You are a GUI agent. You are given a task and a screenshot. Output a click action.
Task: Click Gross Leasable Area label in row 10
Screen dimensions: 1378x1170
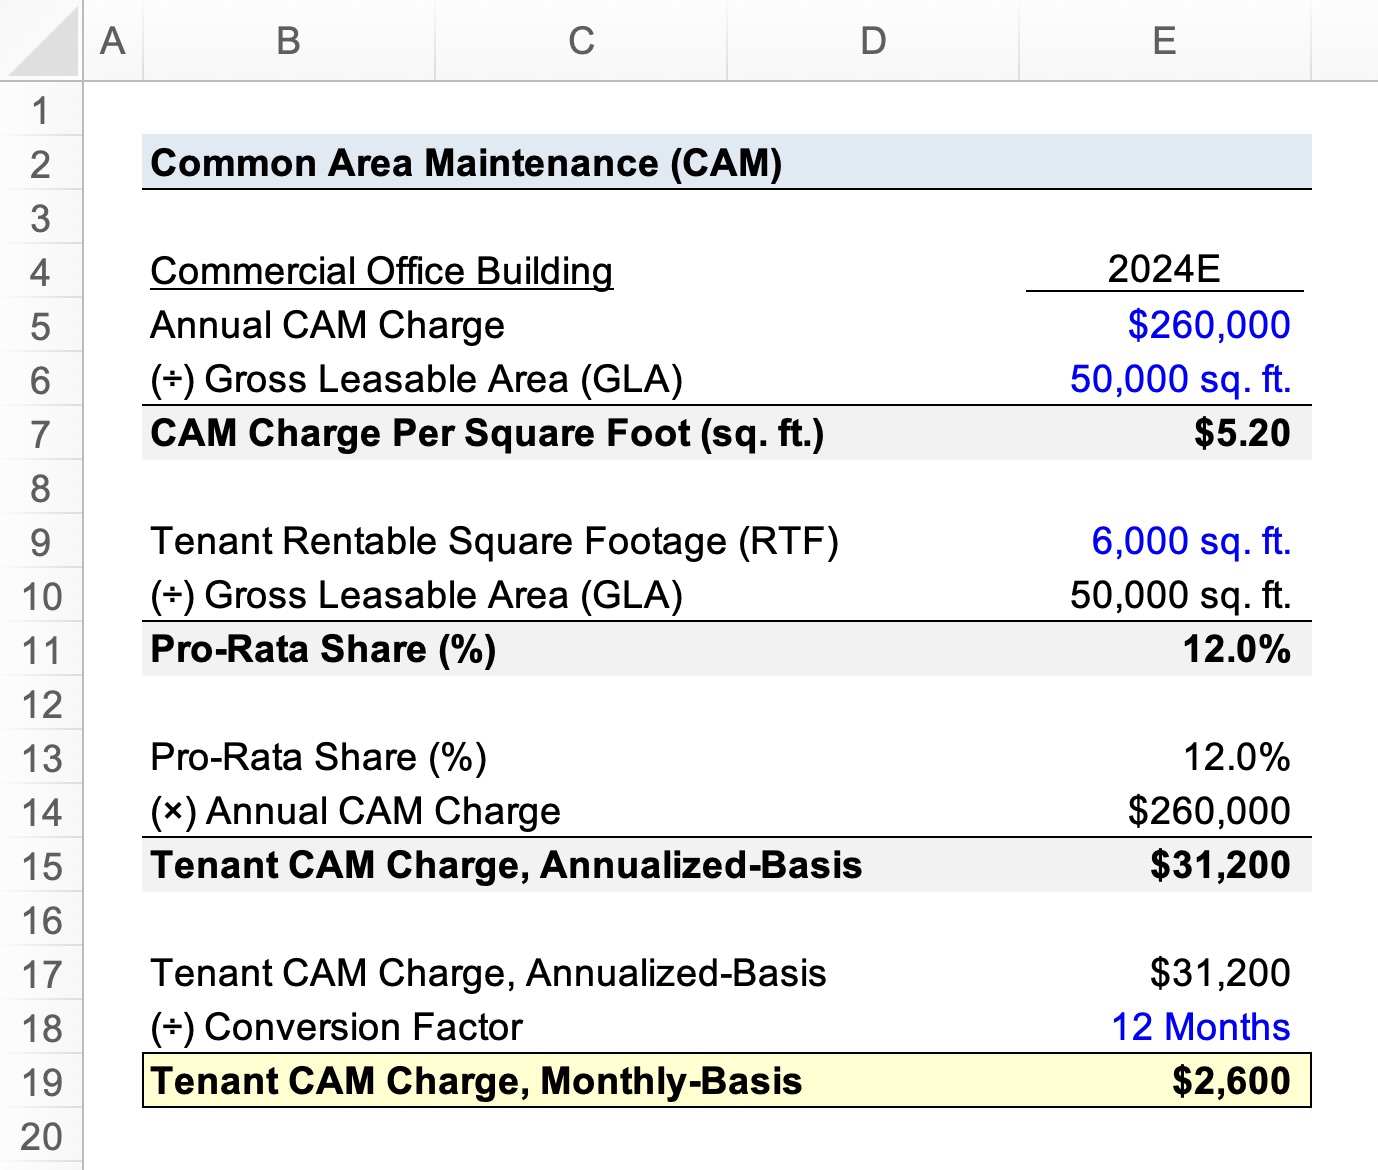click(416, 595)
